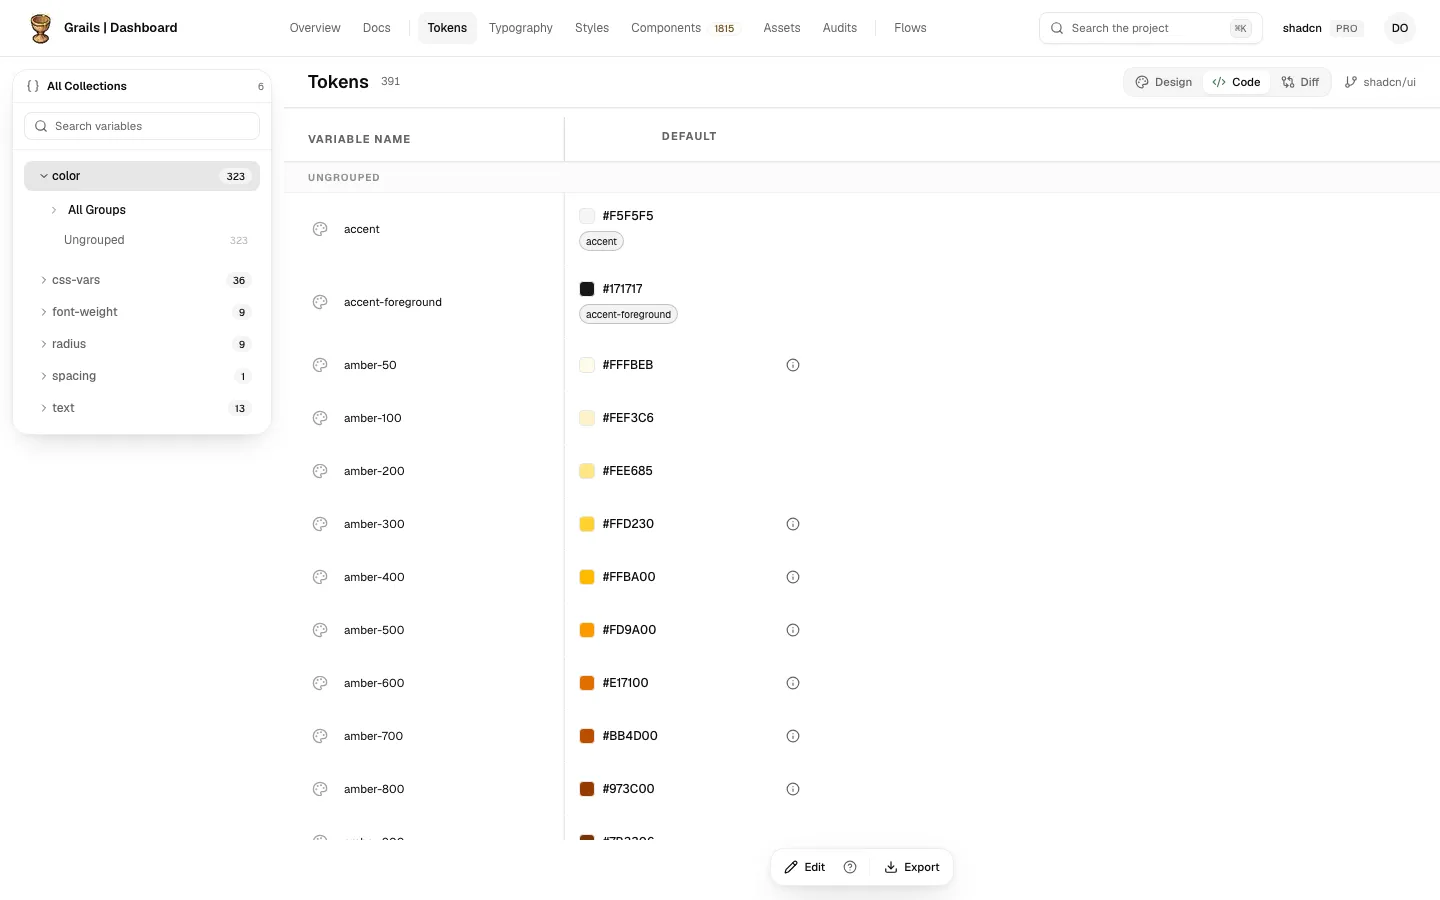Click the #FEE685 hex value
This screenshot has height=900, width=1440.
tap(628, 471)
